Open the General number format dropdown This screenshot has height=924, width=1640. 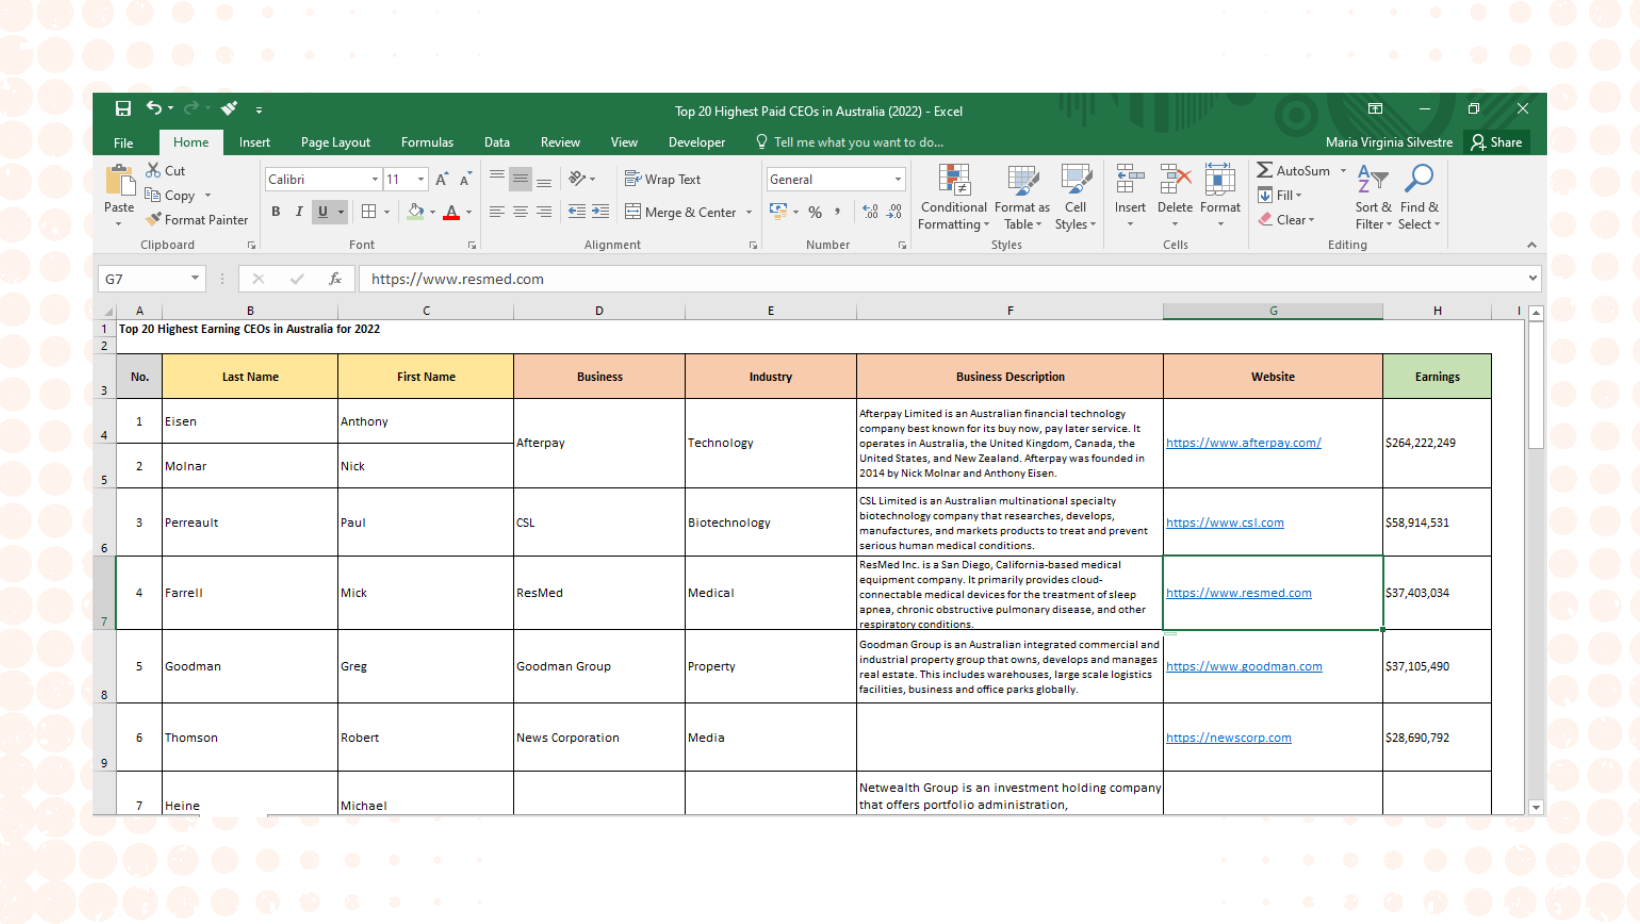(897, 180)
